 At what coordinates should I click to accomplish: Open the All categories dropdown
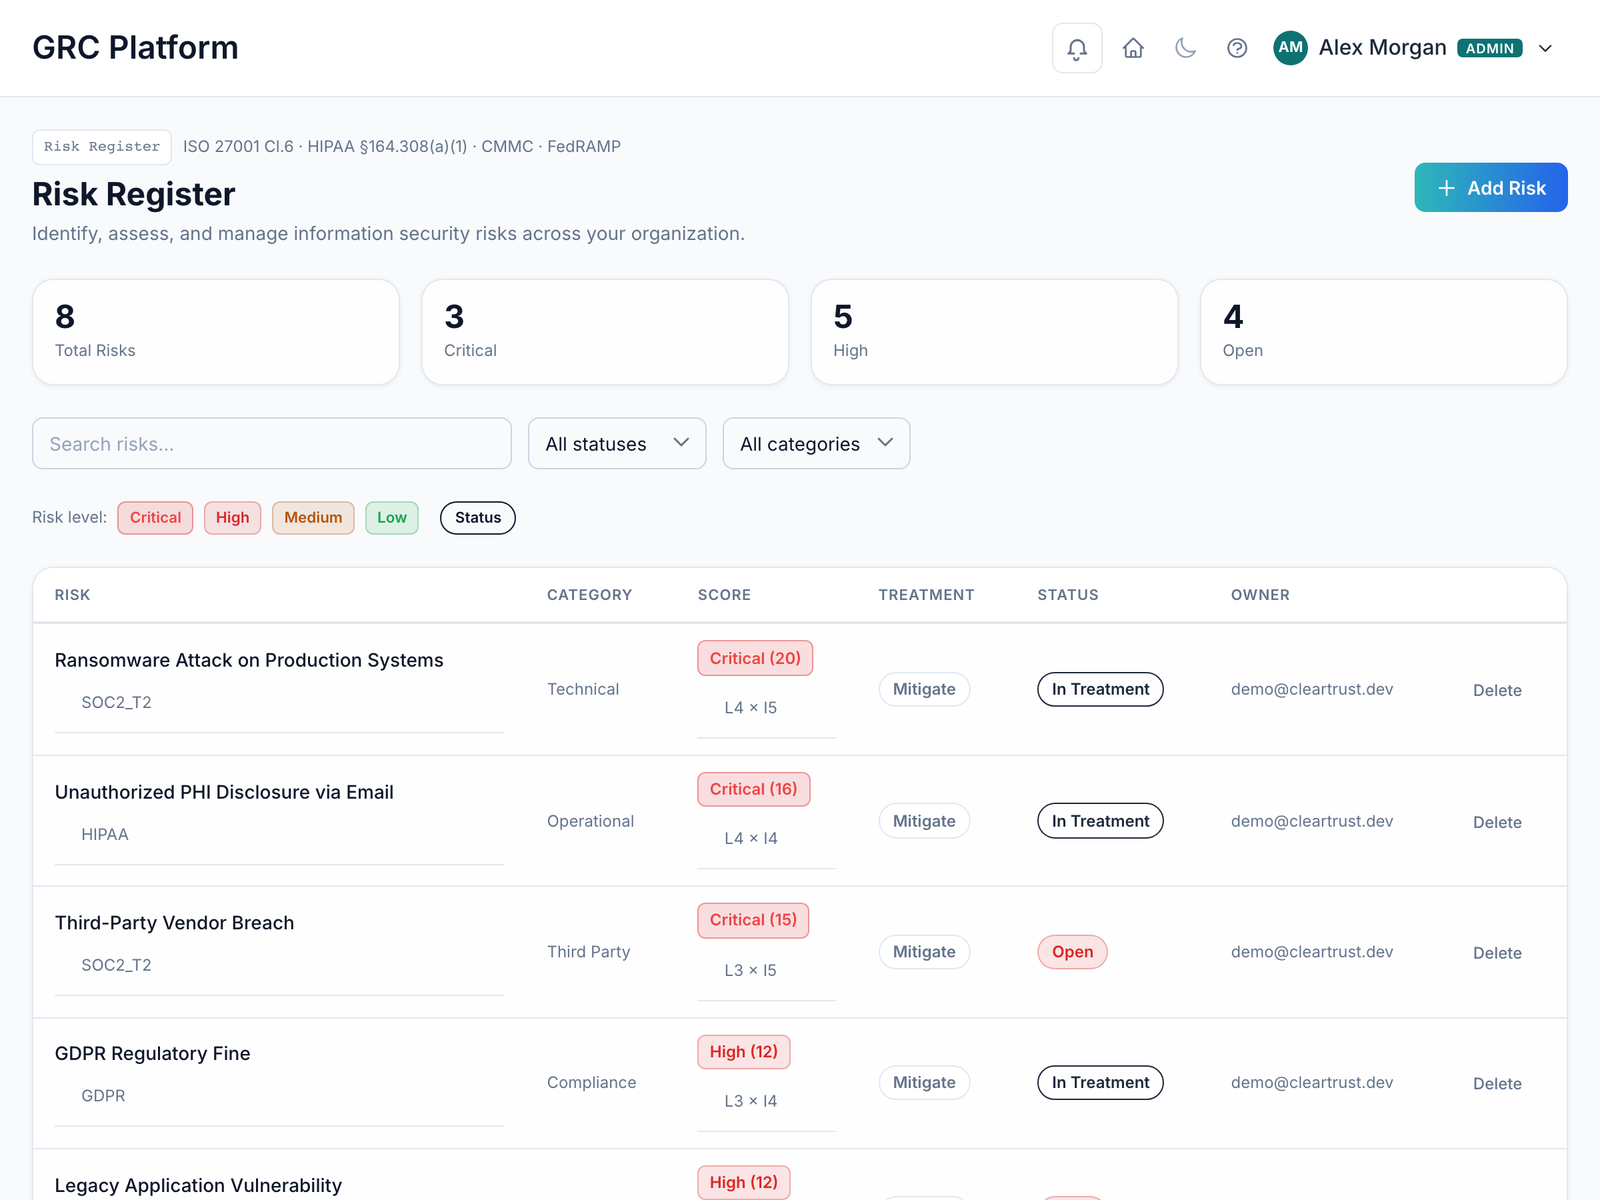coord(816,444)
